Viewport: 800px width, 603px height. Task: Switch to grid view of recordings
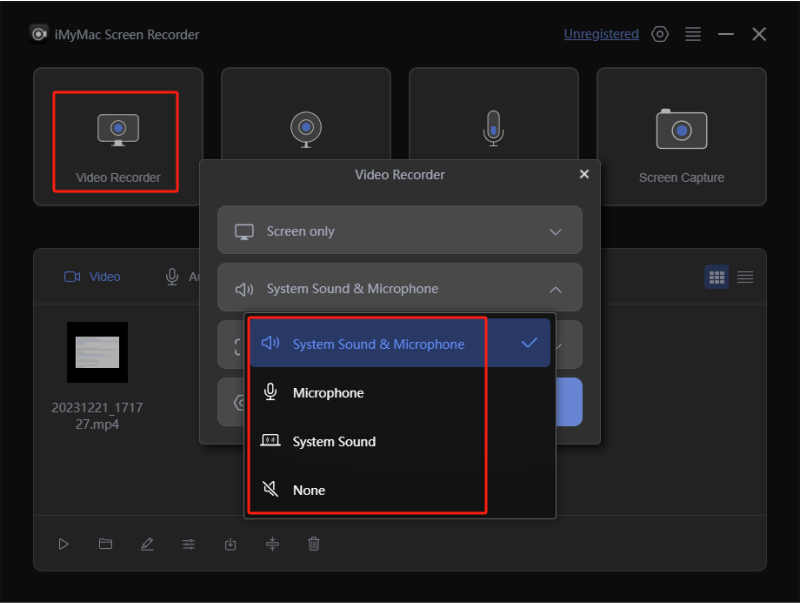pos(716,277)
